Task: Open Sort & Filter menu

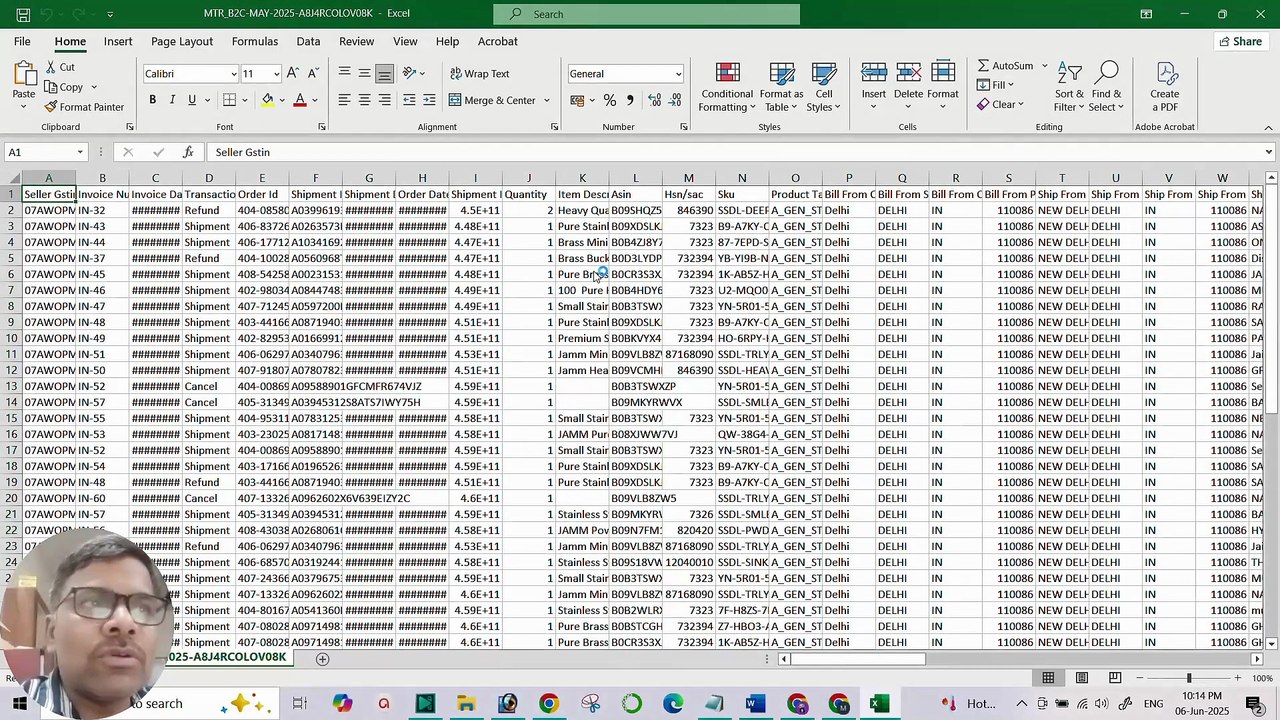Action: tap(1069, 88)
